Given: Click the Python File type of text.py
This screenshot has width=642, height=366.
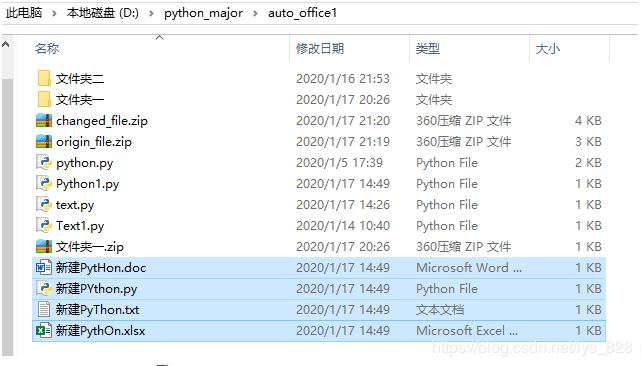Looking at the screenshot, I should click(447, 205).
